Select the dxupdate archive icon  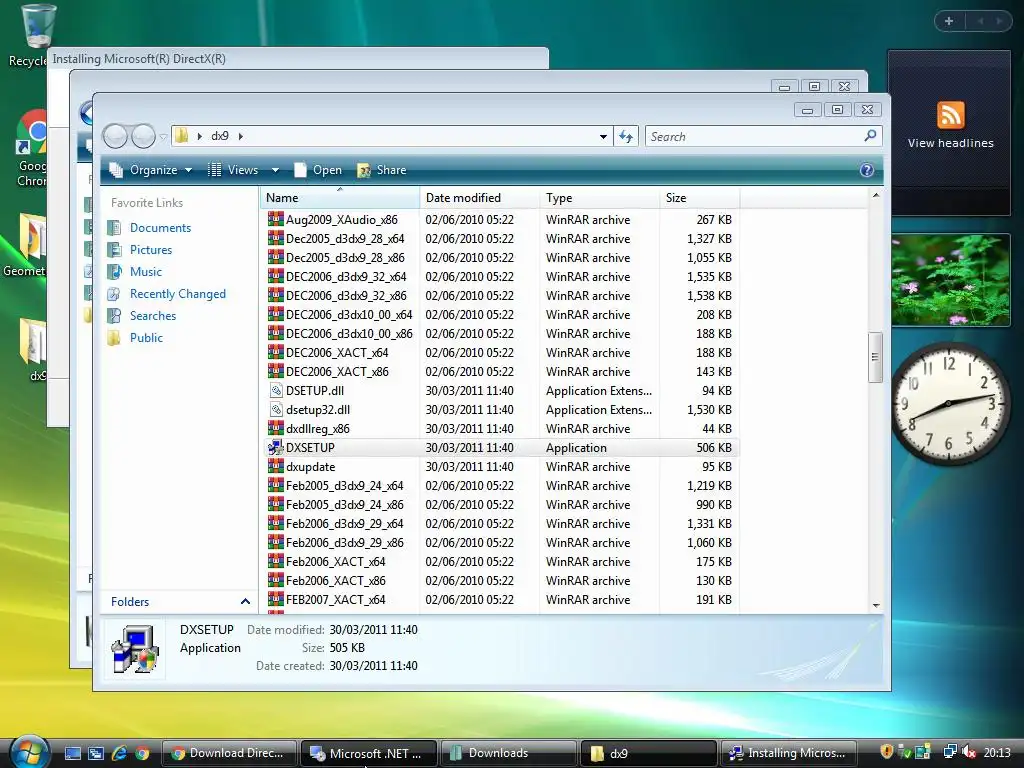point(276,466)
